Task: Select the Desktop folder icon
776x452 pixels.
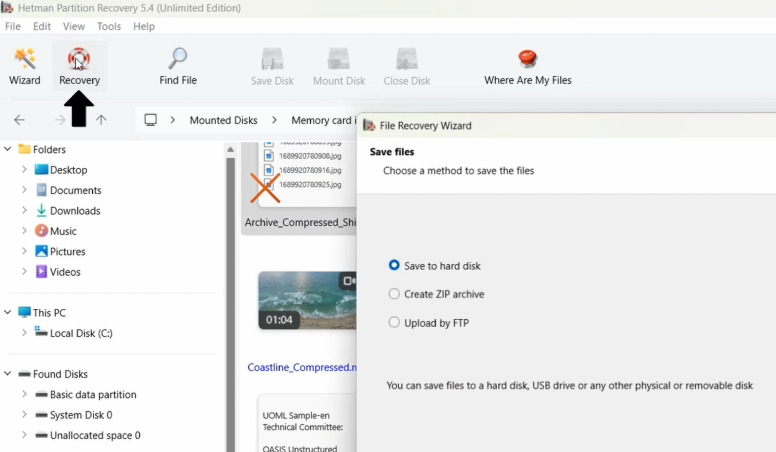Action: (42, 170)
